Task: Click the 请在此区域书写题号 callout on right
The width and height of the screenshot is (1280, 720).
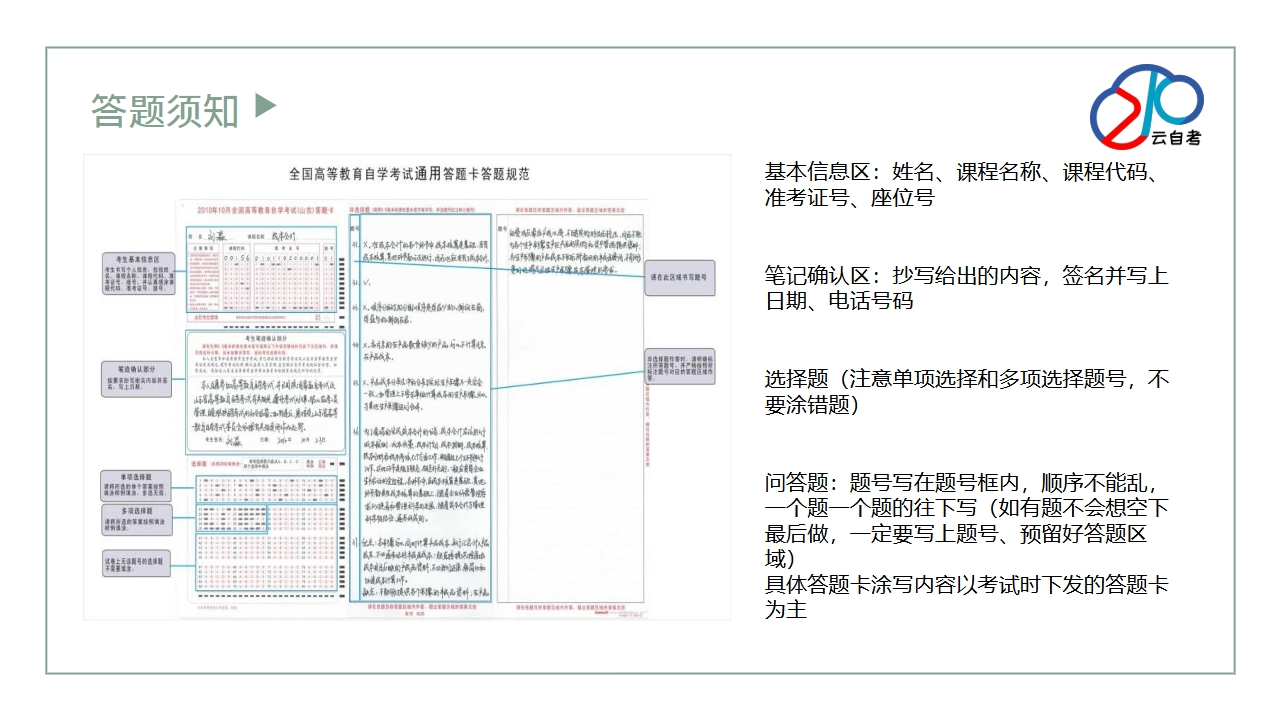Action: [x=680, y=276]
